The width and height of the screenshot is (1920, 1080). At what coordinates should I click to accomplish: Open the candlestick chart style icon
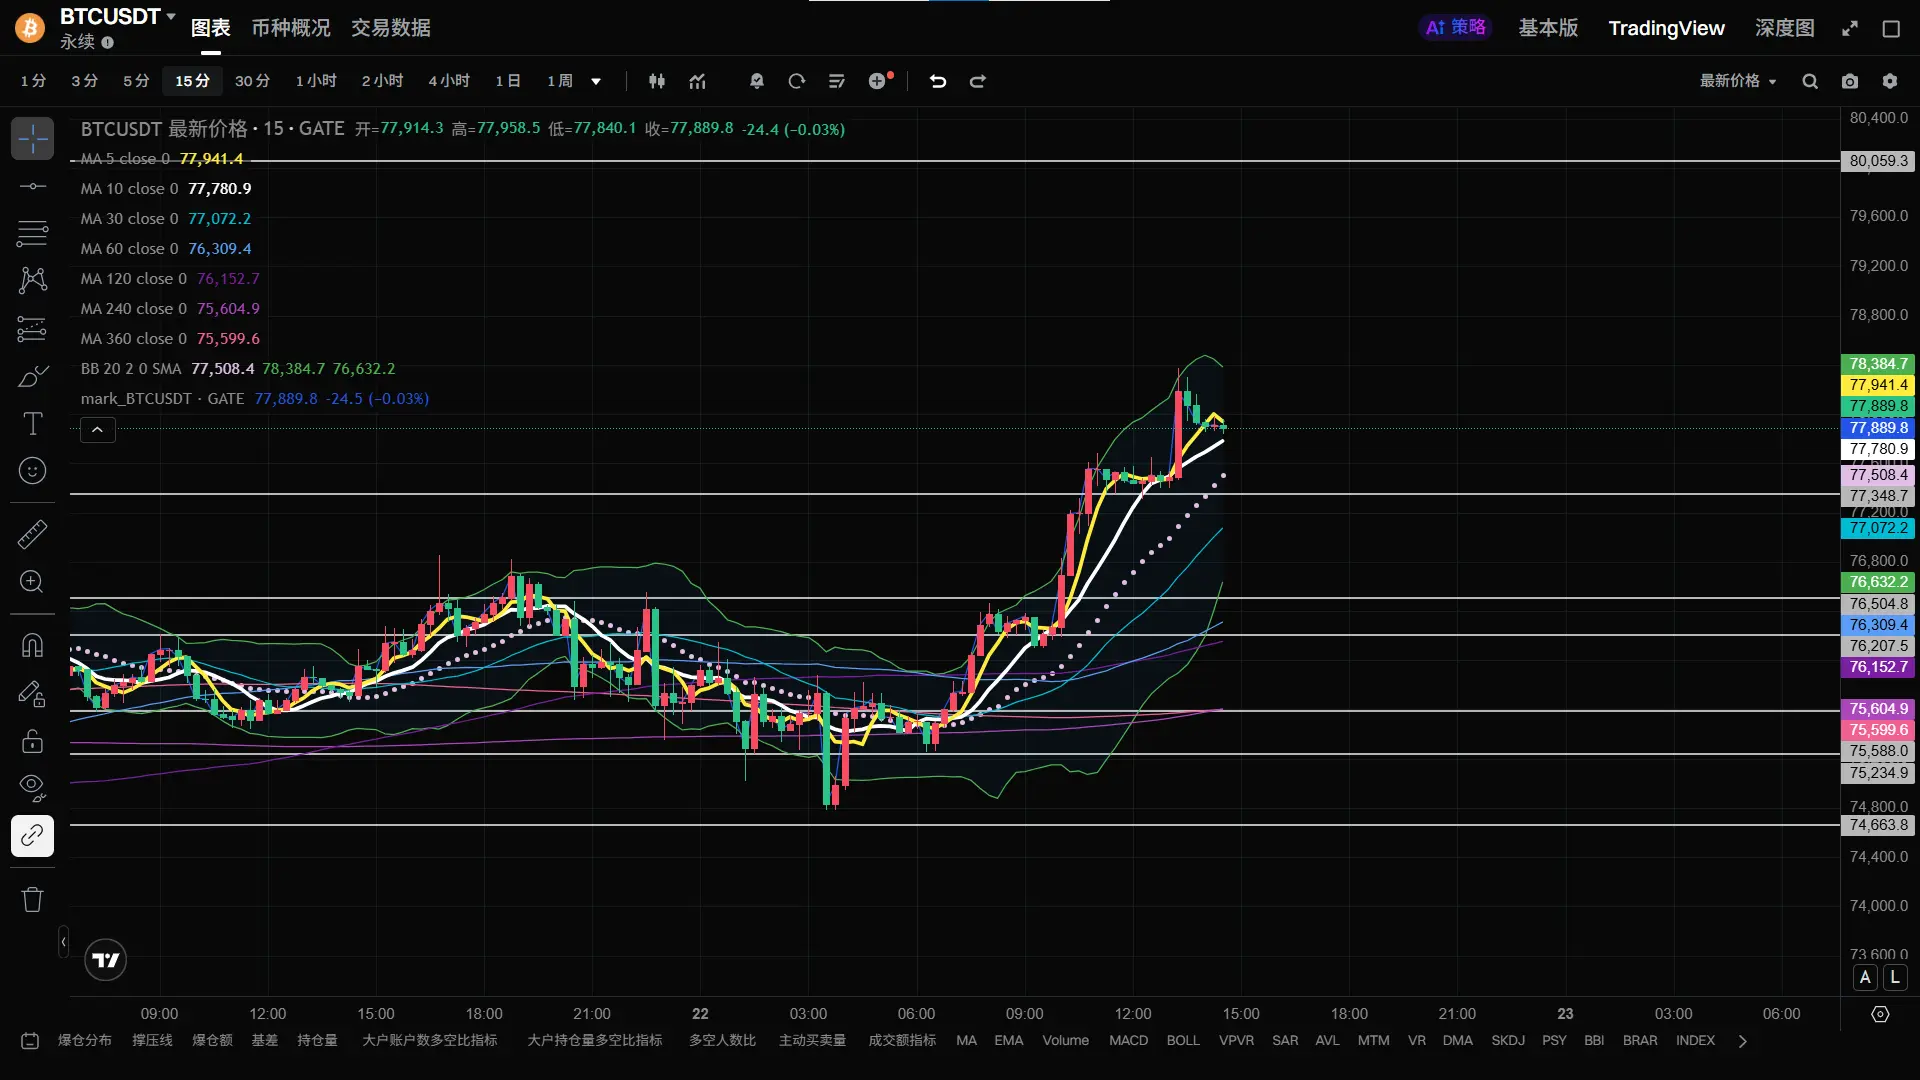657,81
